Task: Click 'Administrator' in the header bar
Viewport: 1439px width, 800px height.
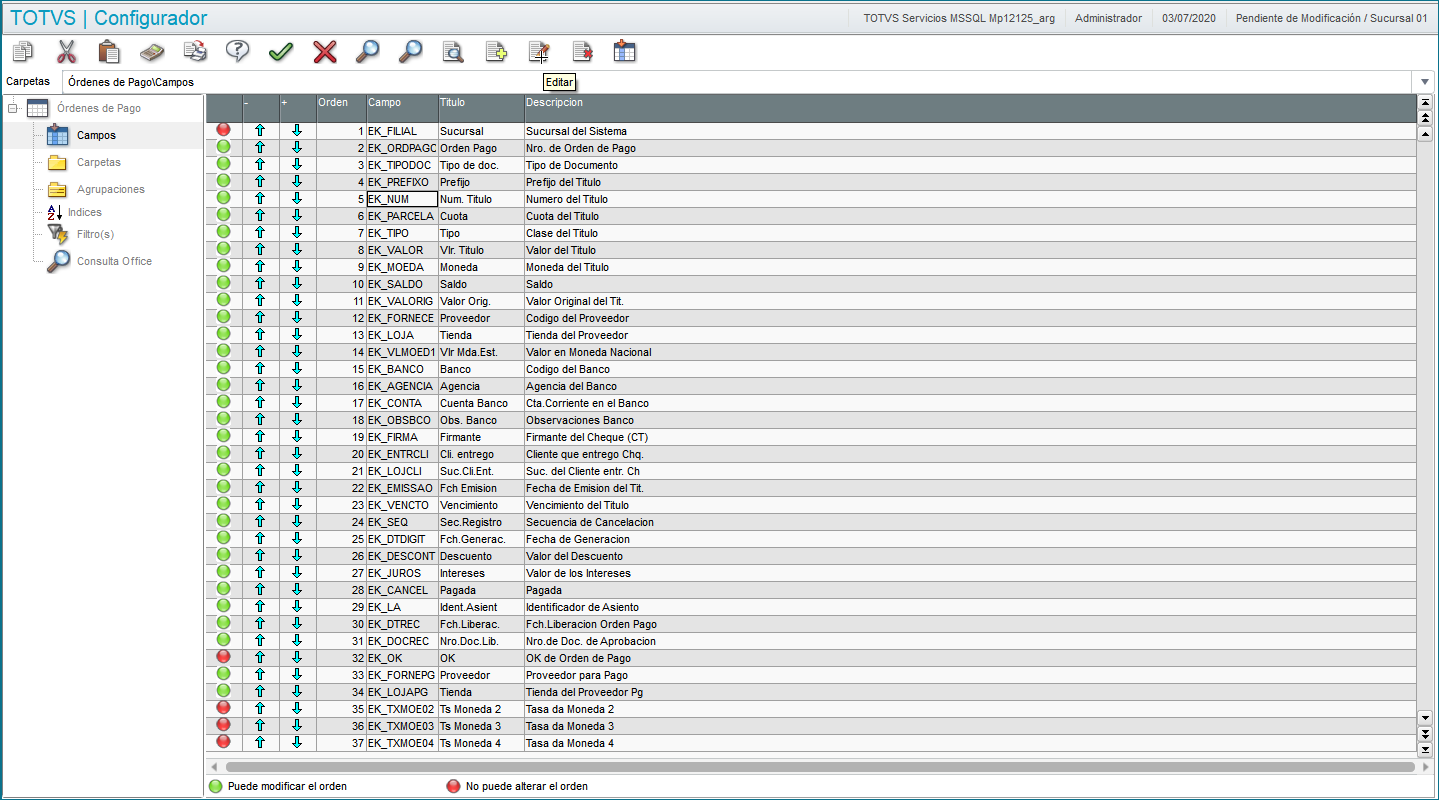Action: click(x=1108, y=18)
